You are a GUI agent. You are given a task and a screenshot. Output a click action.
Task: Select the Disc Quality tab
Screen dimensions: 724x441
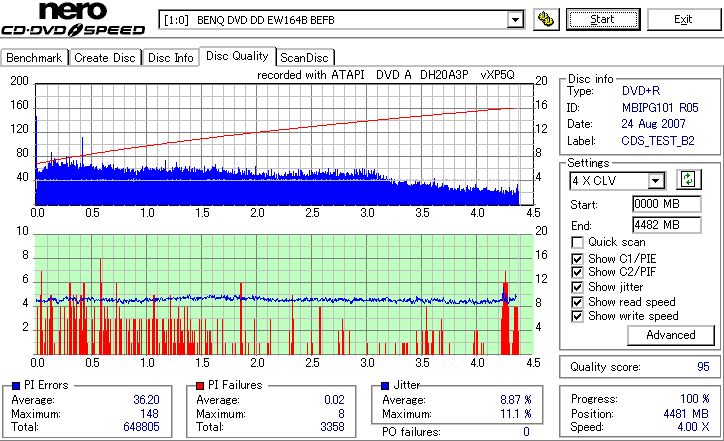coord(237,56)
